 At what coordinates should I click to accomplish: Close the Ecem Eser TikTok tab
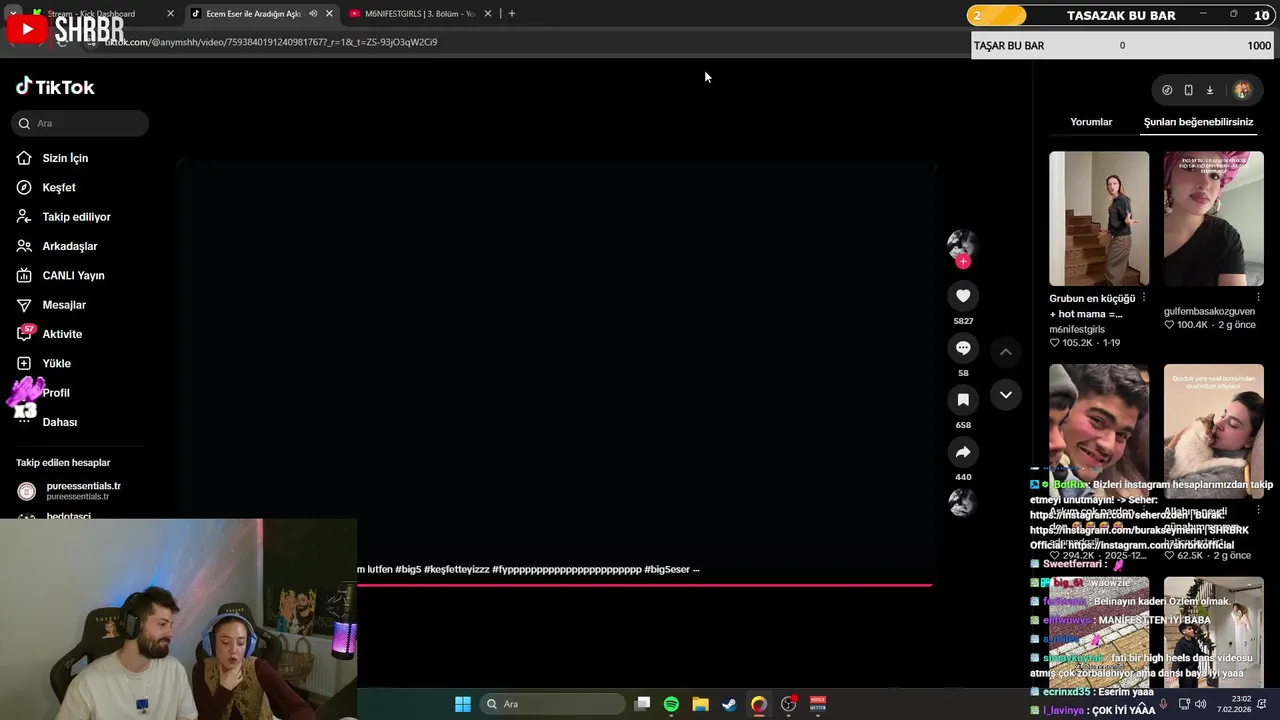pyautogui.click(x=329, y=13)
